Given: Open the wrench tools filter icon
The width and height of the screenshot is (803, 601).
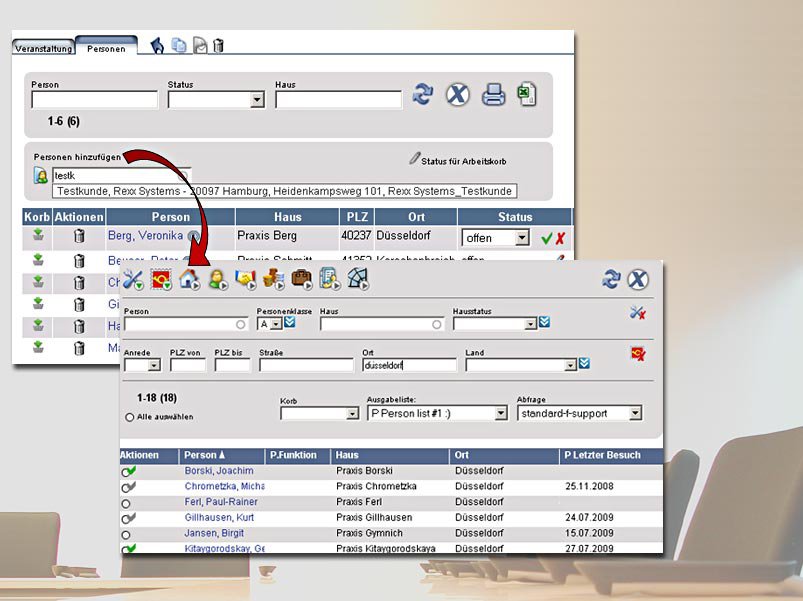Looking at the screenshot, I should click(x=133, y=280).
